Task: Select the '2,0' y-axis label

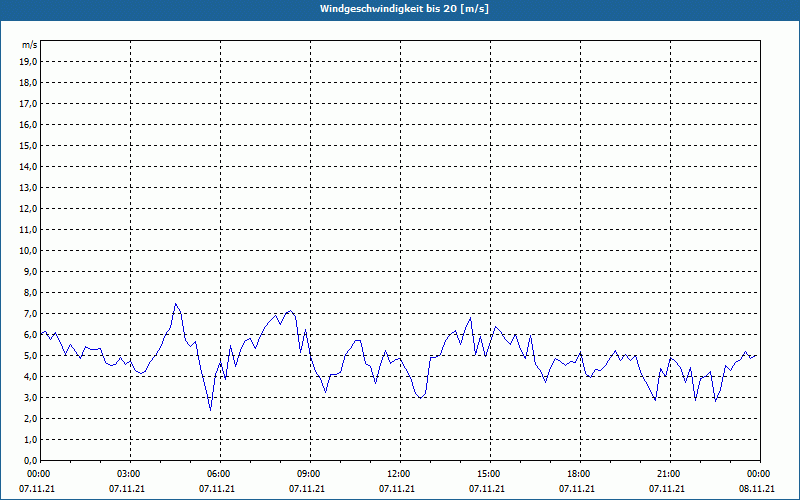Action: [30, 418]
